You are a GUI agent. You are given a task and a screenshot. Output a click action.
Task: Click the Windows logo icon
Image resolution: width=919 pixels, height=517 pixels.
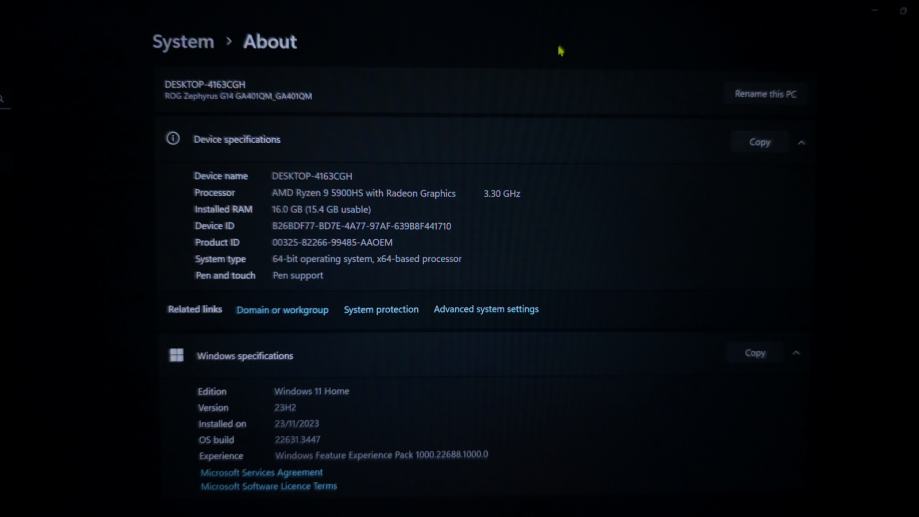[x=176, y=355]
